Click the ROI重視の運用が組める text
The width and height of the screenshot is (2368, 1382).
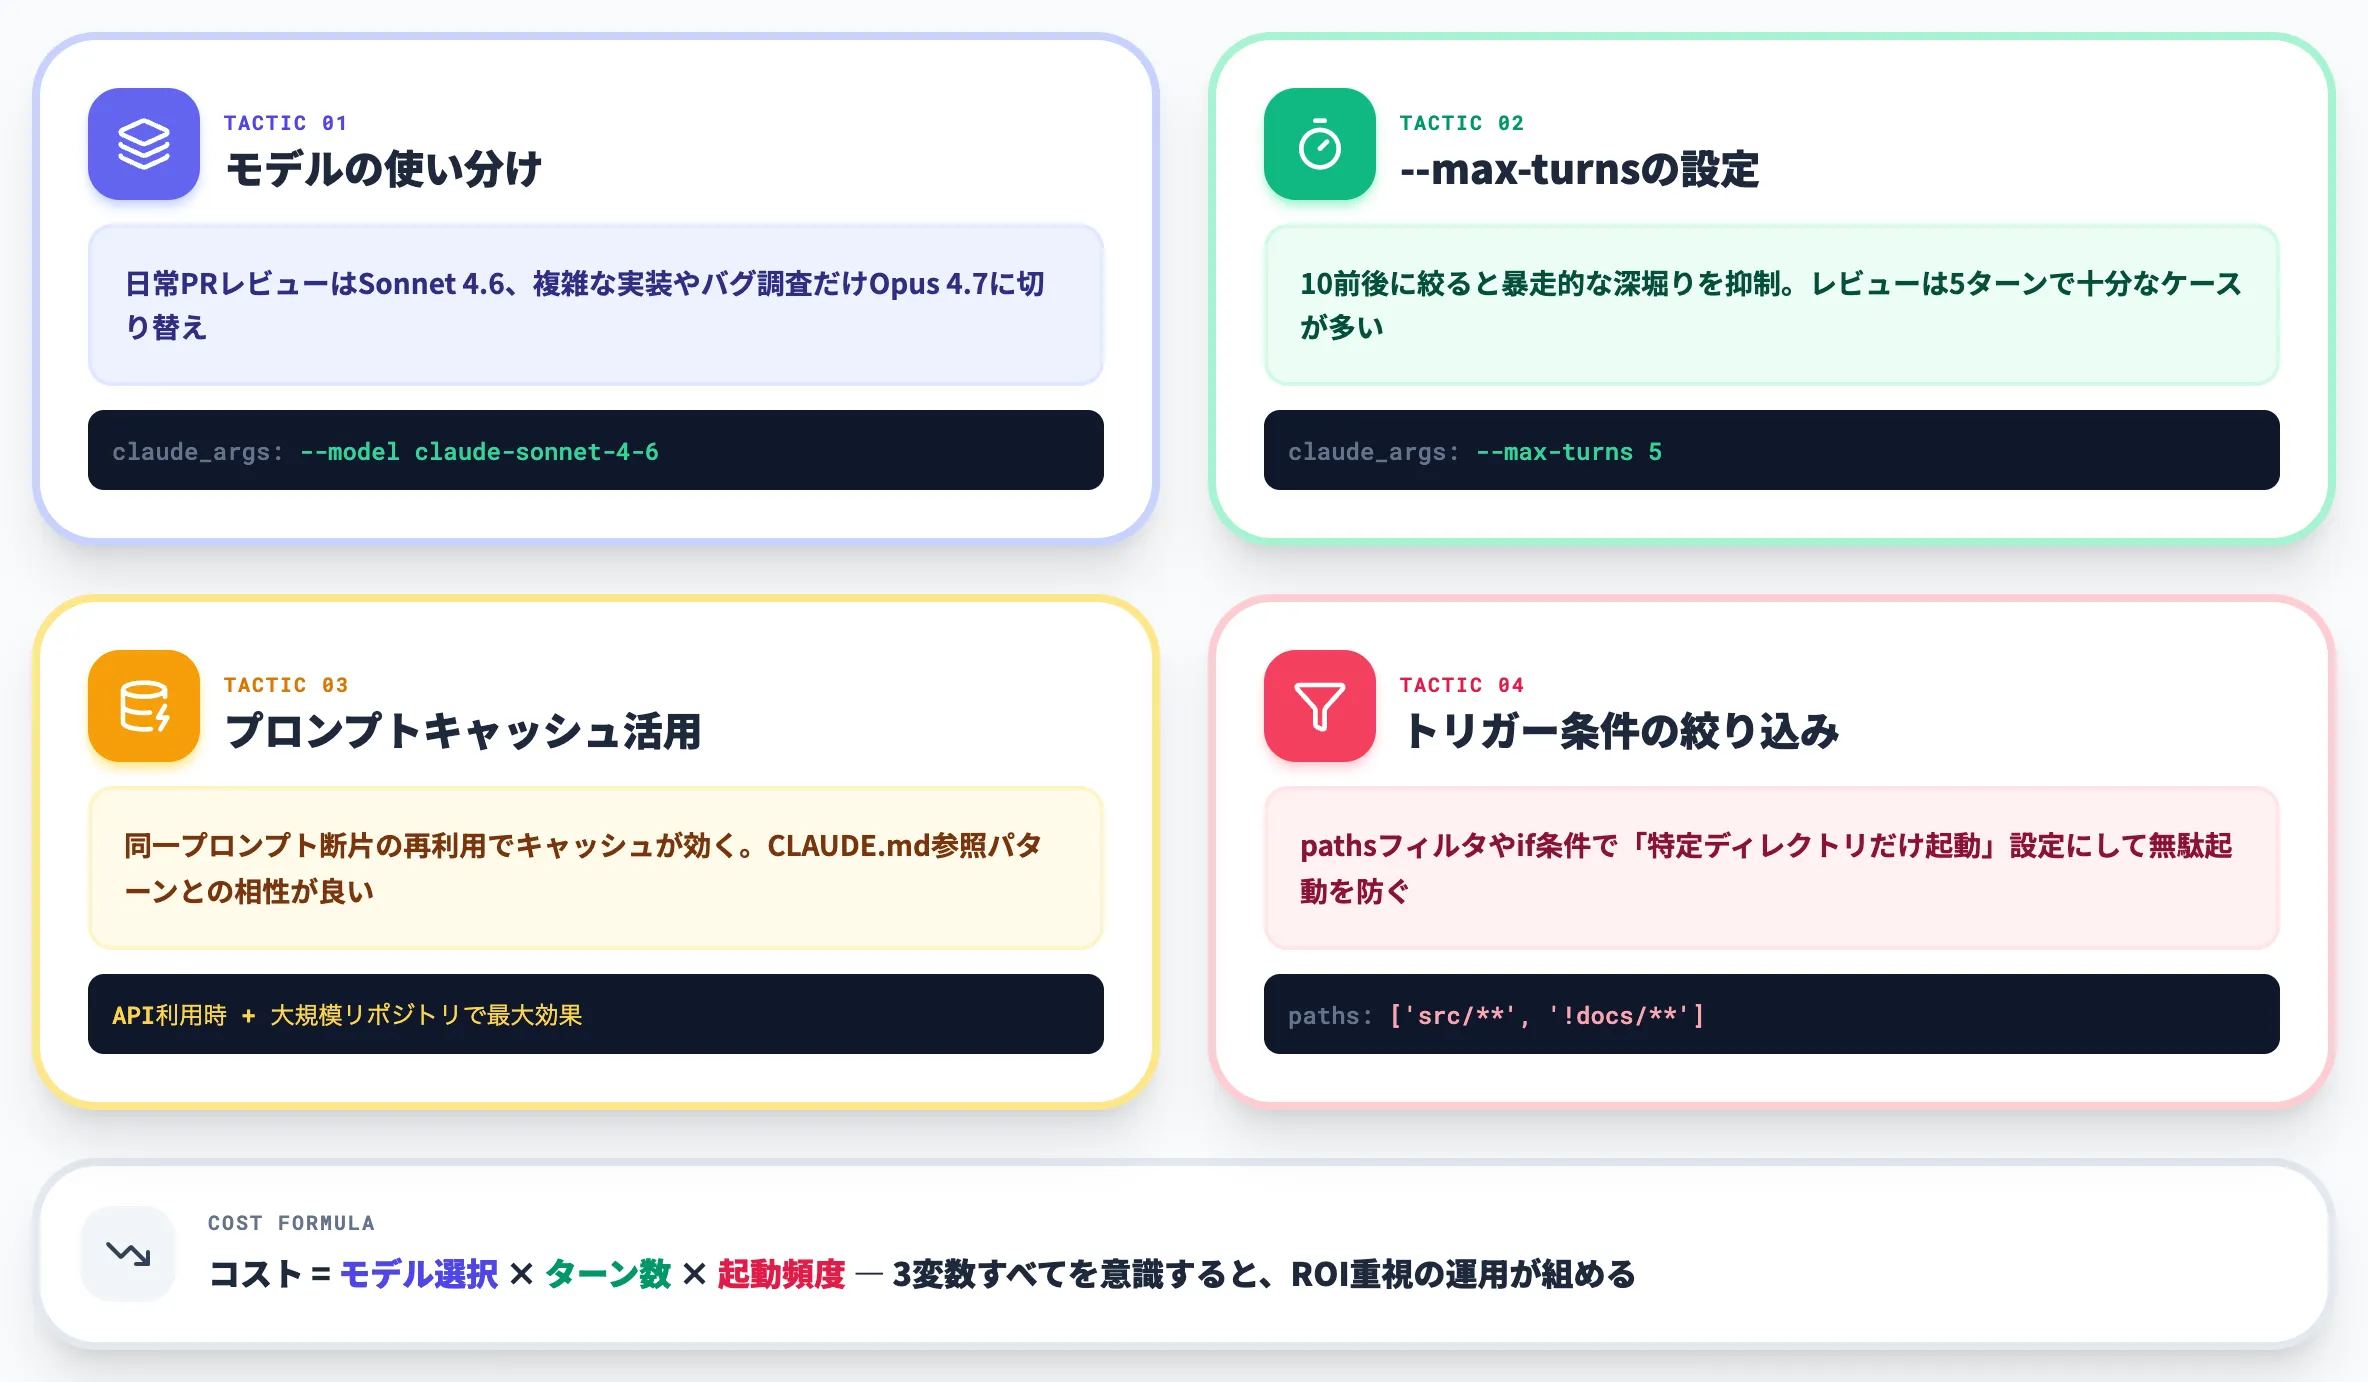[1463, 1274]
